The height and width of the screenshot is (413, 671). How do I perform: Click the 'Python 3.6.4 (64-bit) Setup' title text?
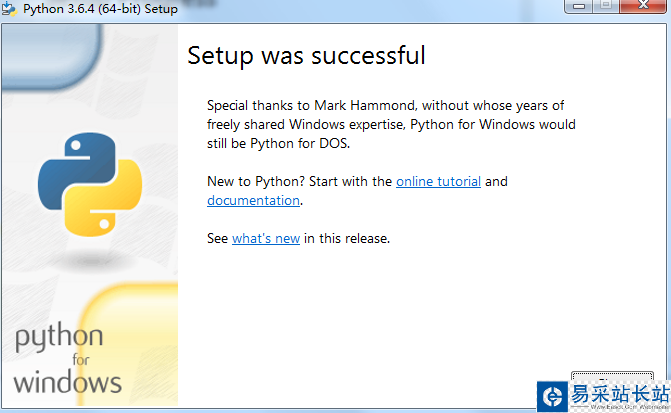coord(100,9)
